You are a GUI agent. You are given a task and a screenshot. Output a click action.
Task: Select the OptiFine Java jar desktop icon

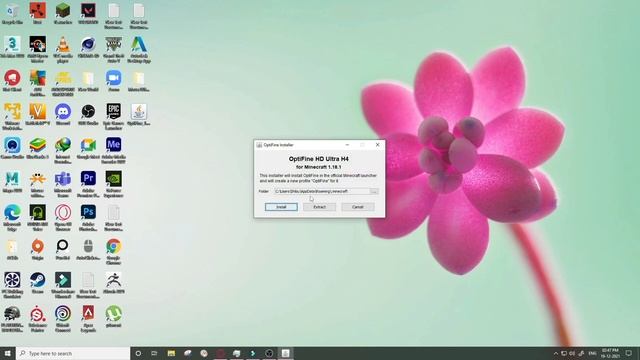click(x=139, y=114)
